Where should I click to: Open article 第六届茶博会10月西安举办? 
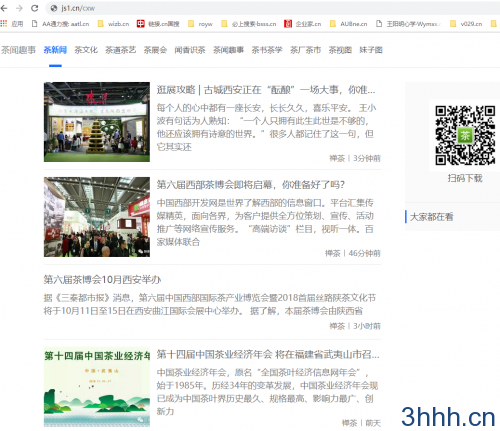click(102, 279)
